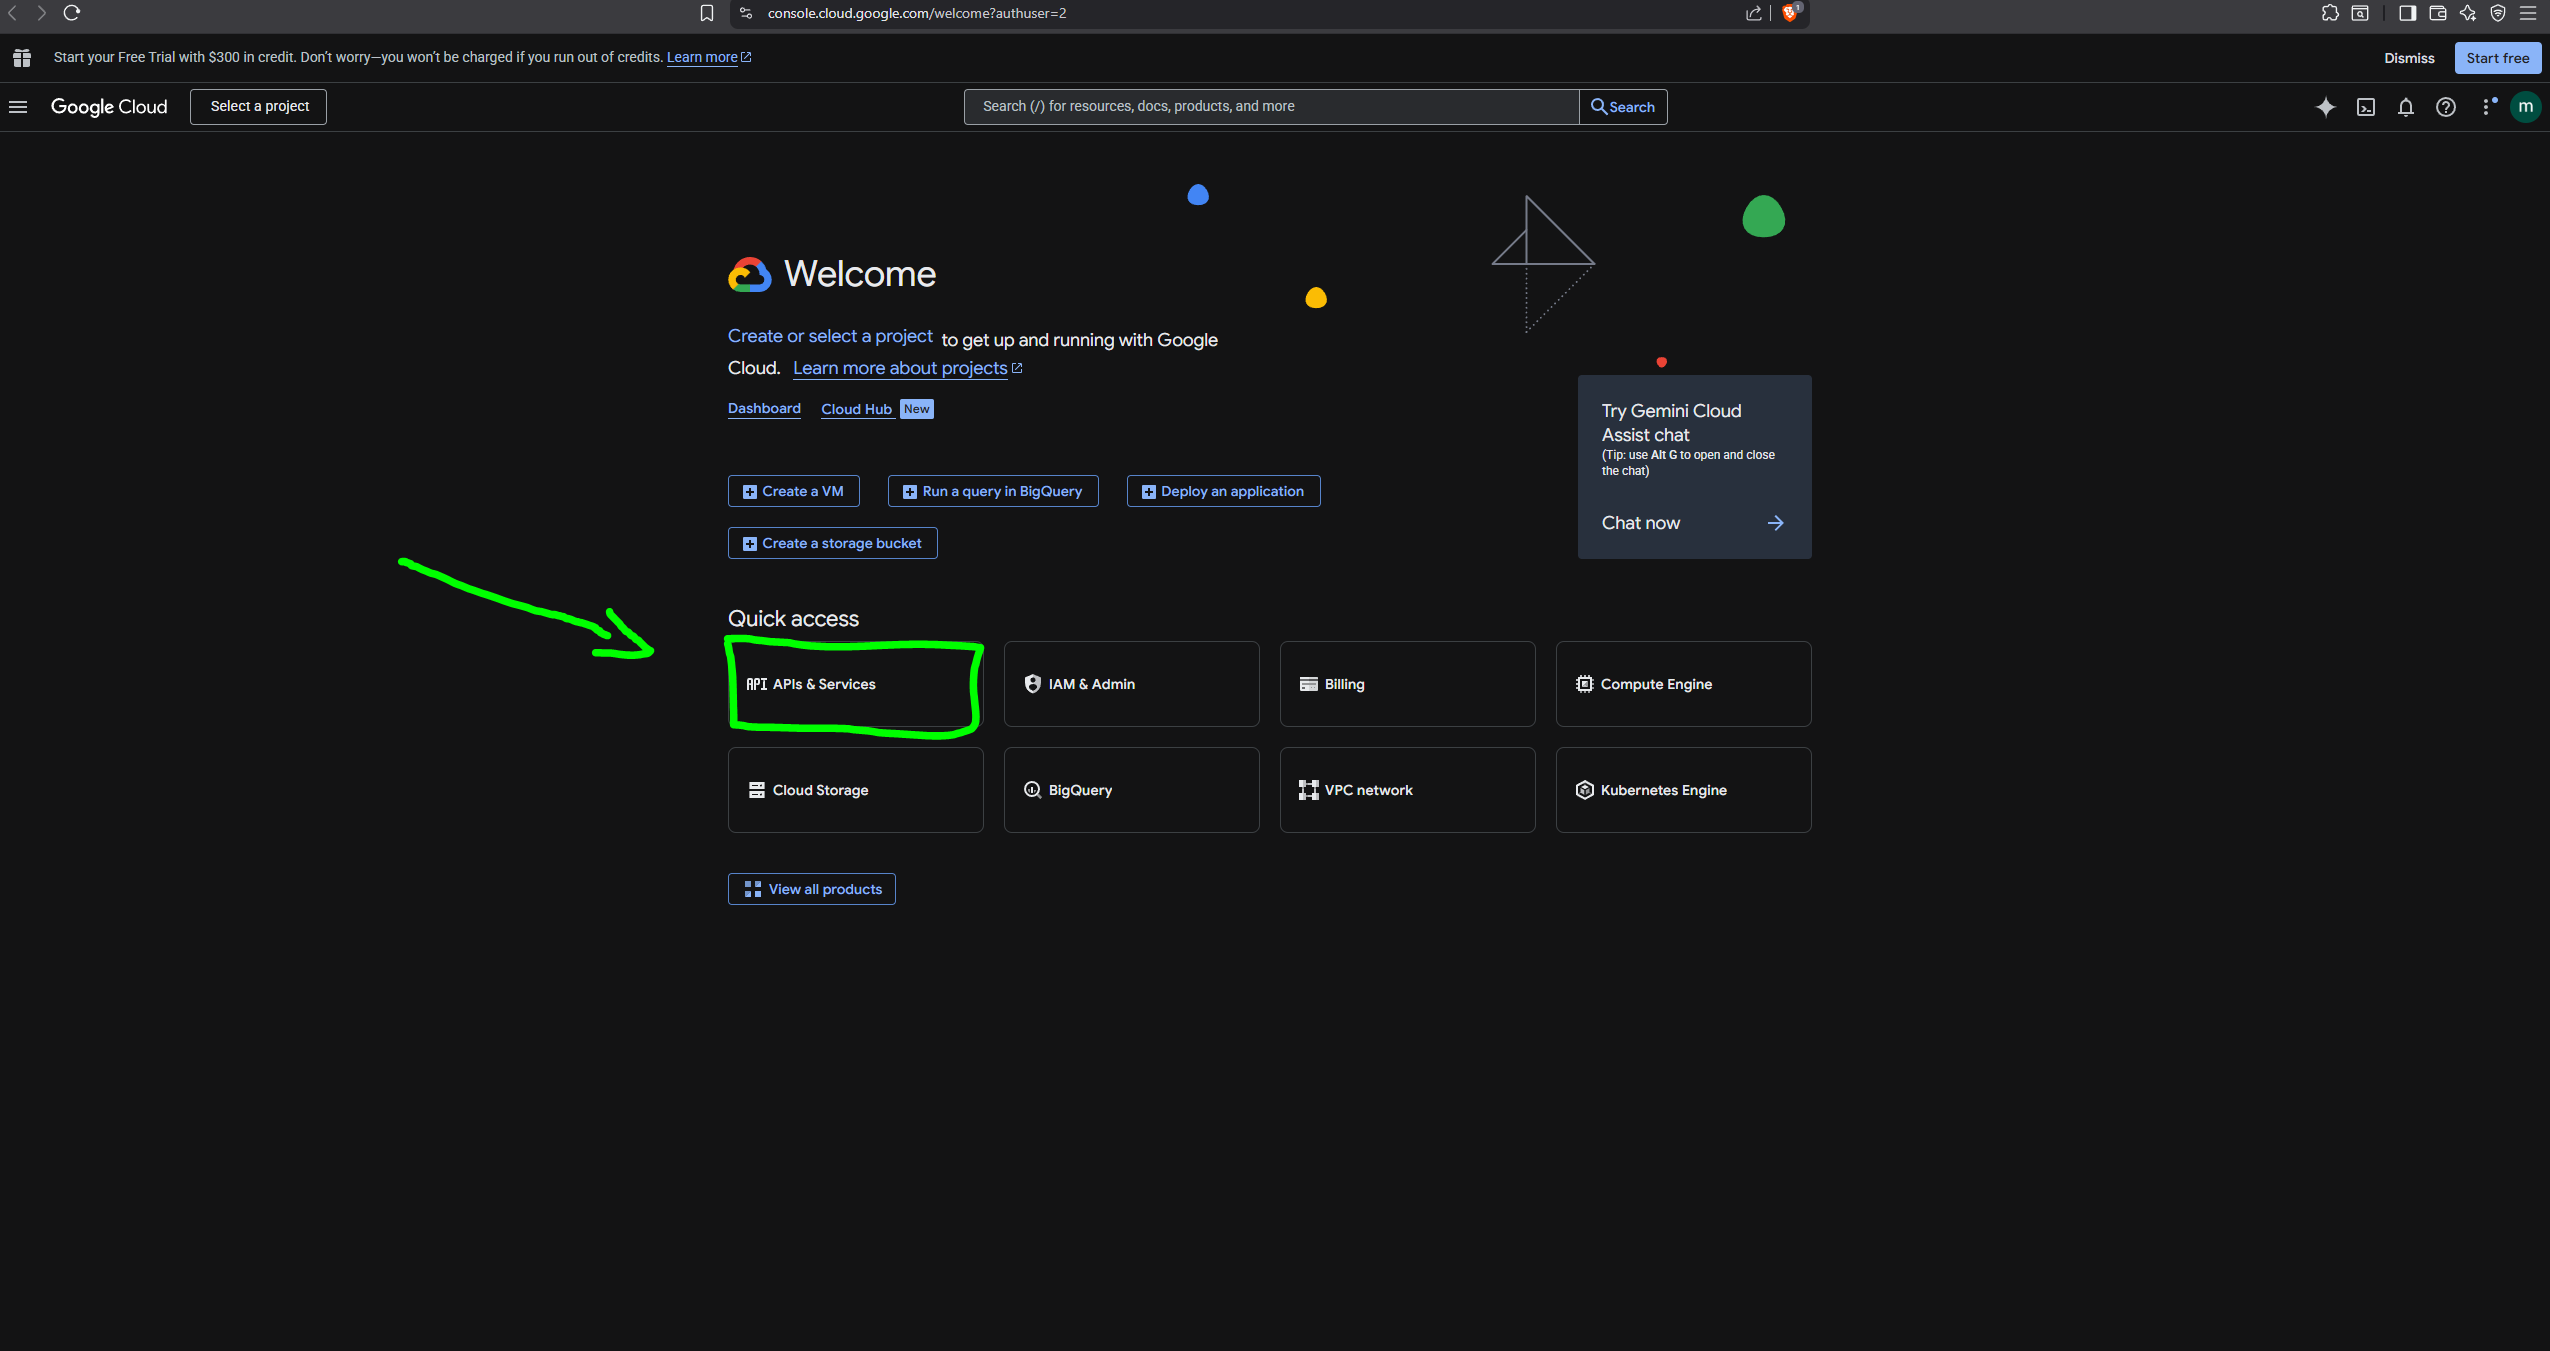Viewport: 2550px width, 1351px height.
Task: Click the resources search input field
Action: click(x=1268, y=106)
